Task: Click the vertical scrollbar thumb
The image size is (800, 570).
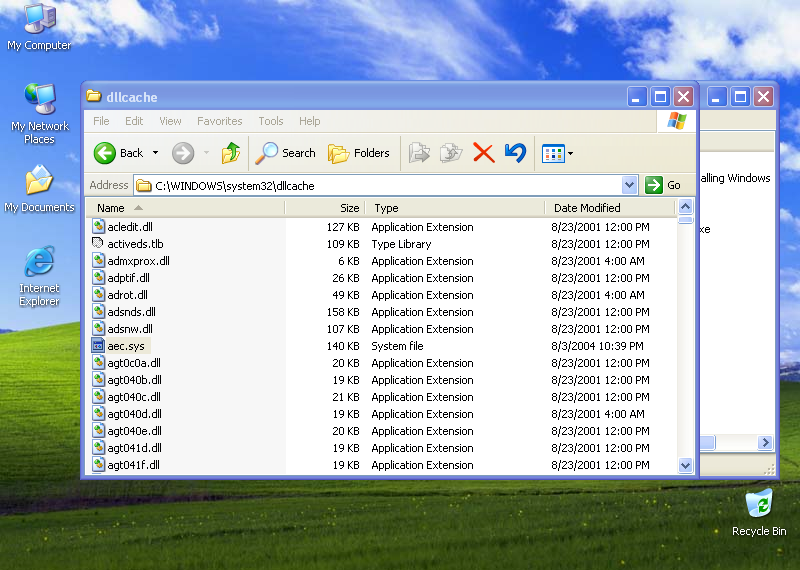Action: coord(685,220)
